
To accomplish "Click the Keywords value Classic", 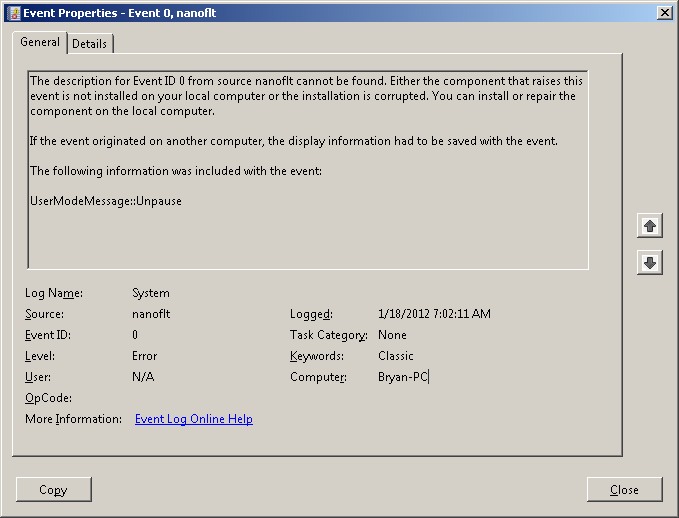I will pos(397,356).
